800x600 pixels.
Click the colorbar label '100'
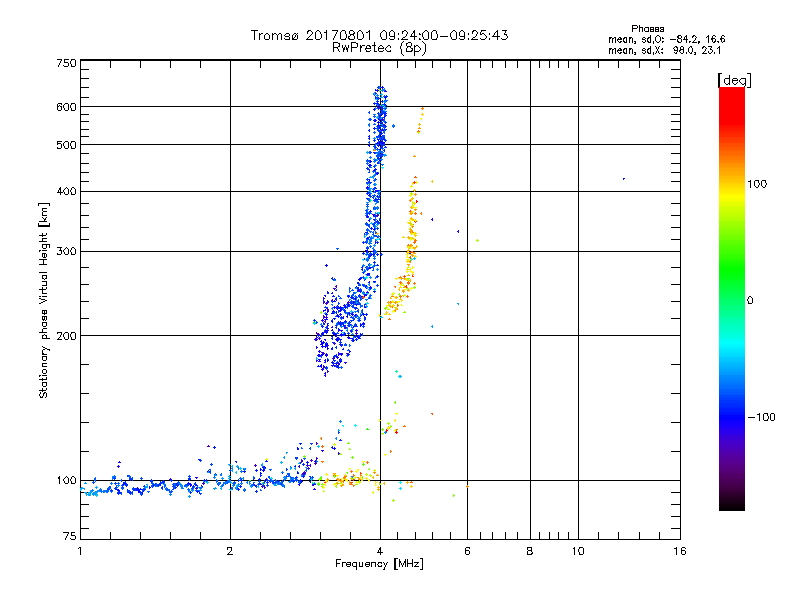tap(757, 184)
